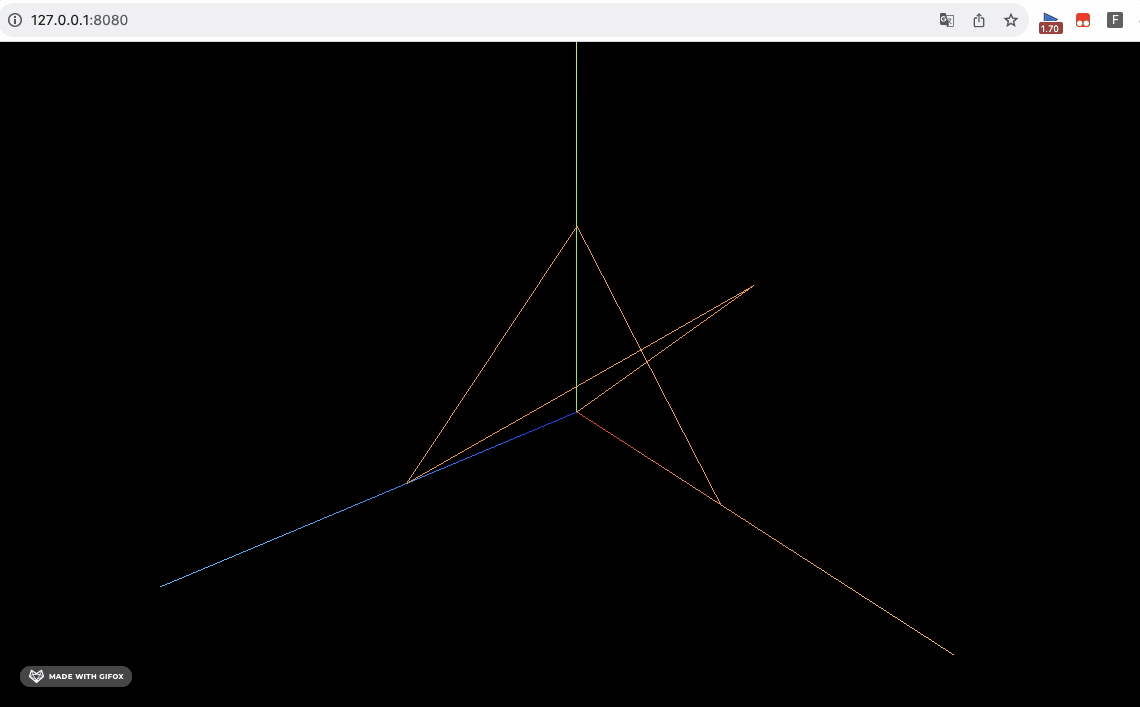The width and height of the screenshot is (1140, 707).
Task: Open the blue triangle extension showing 1.70
Action: (x=1051, y=22)
